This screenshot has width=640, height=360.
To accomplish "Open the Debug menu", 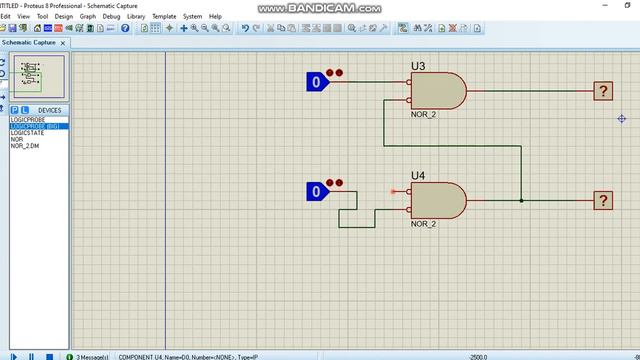I will (x=111, y=16).
